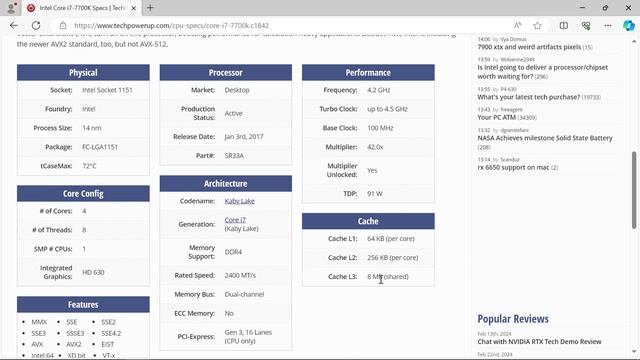640x360 pixels.
Task: Click the 'MMX' feature item
Action: pos(39,322)
